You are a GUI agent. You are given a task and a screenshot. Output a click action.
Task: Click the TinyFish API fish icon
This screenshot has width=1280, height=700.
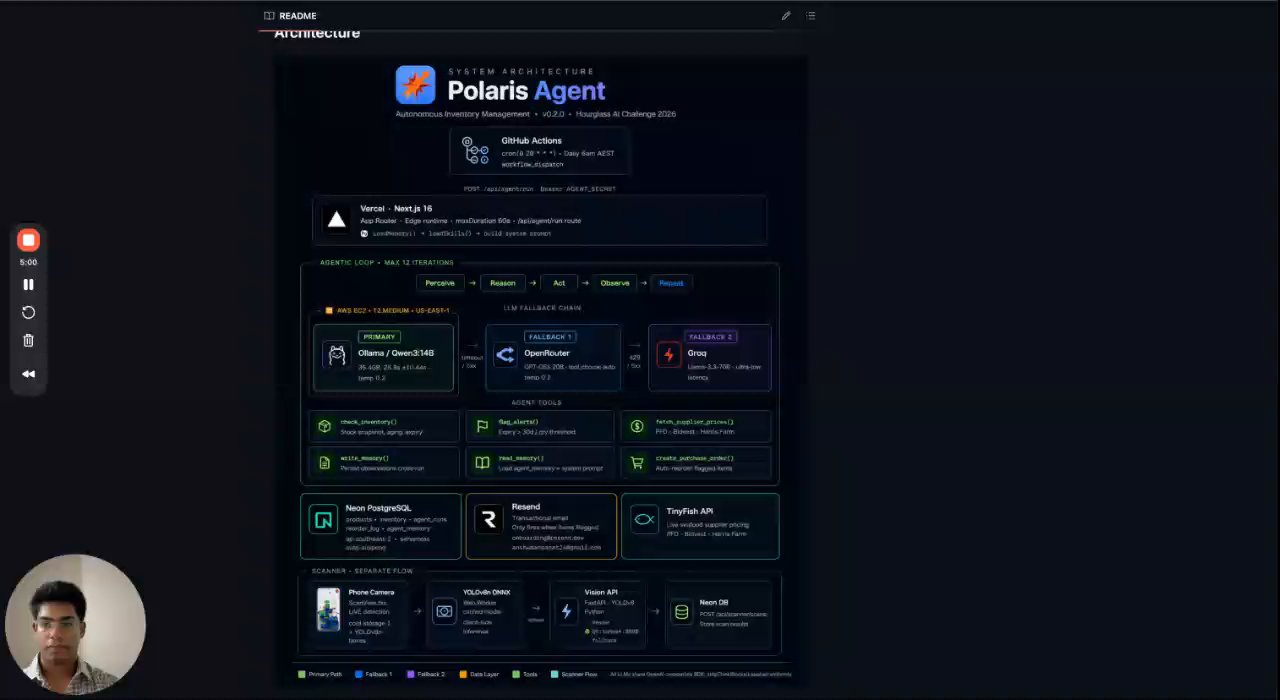644,519
